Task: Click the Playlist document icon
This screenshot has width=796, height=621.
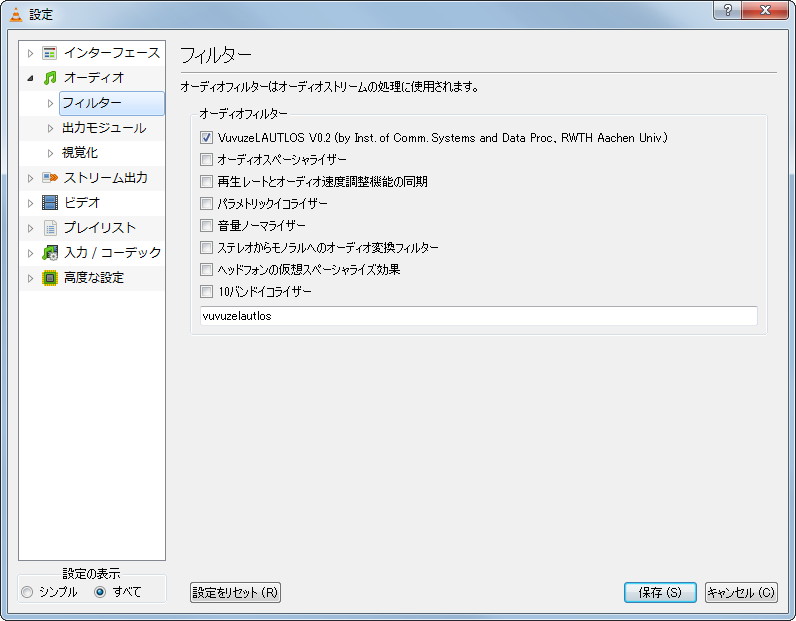Action: (50, 228)
